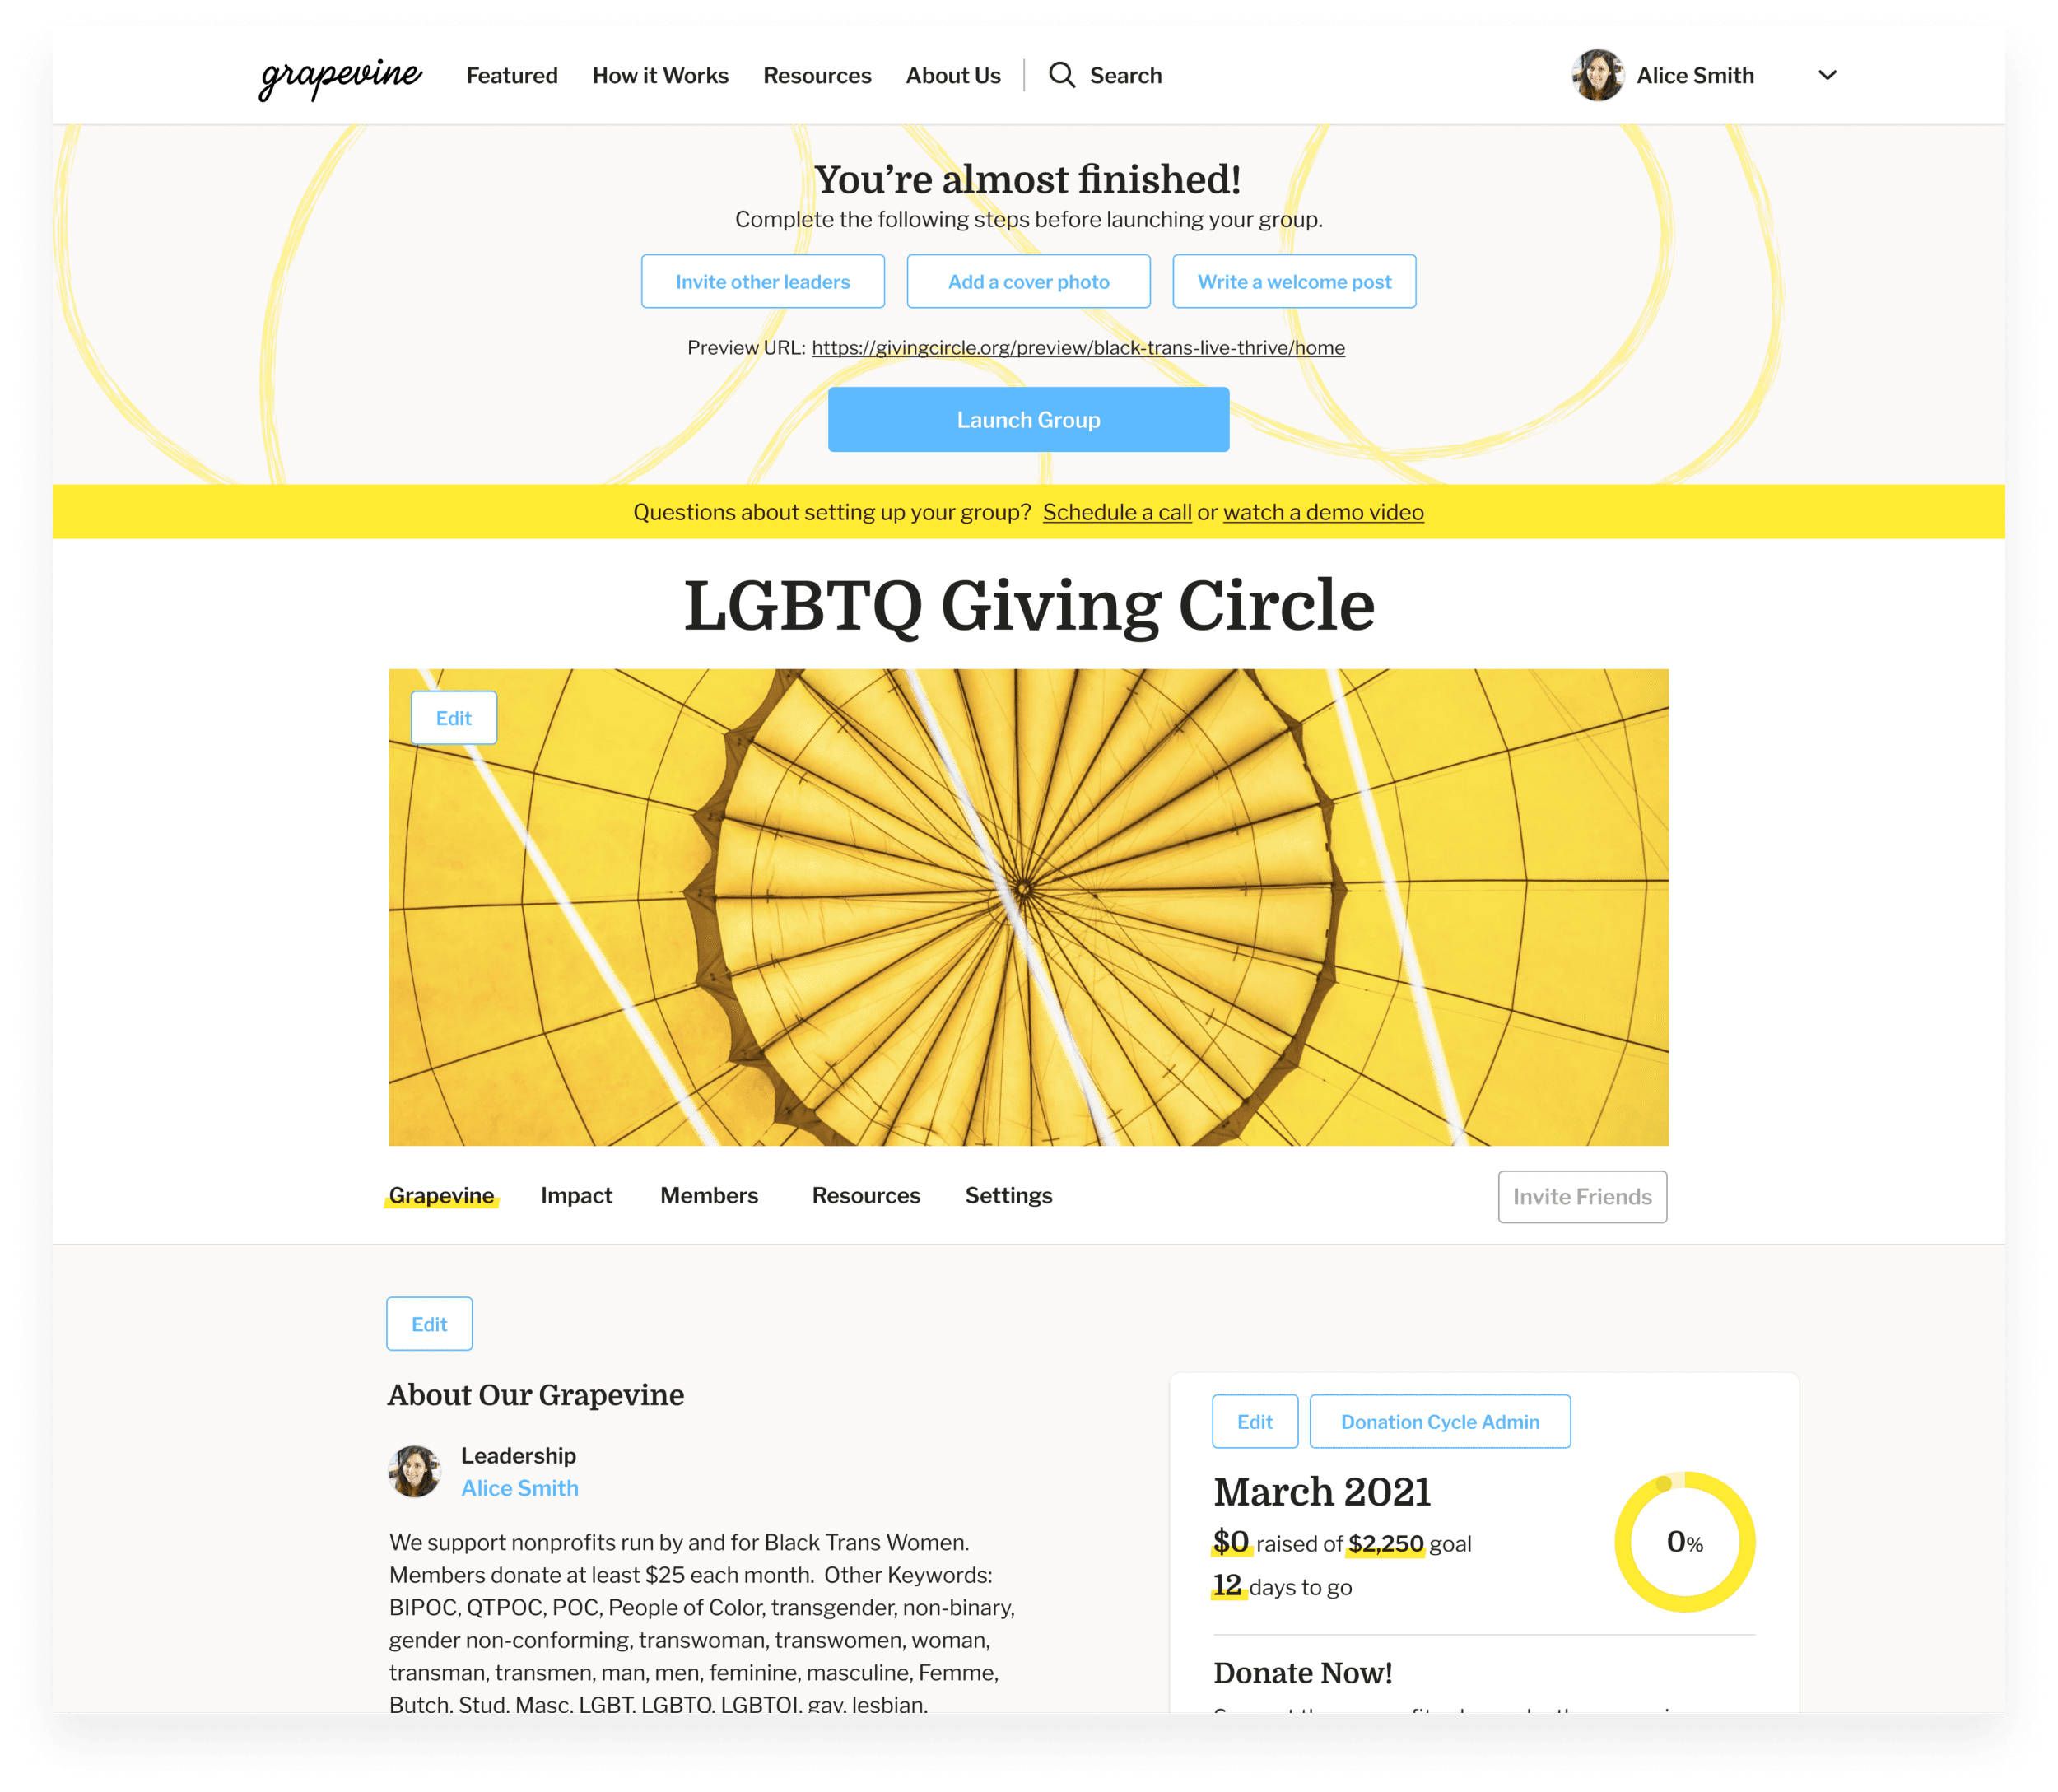Open Featured navigation dropdown
The height and width of the screenshot is (1792, 2058).
tap(511, 73)
